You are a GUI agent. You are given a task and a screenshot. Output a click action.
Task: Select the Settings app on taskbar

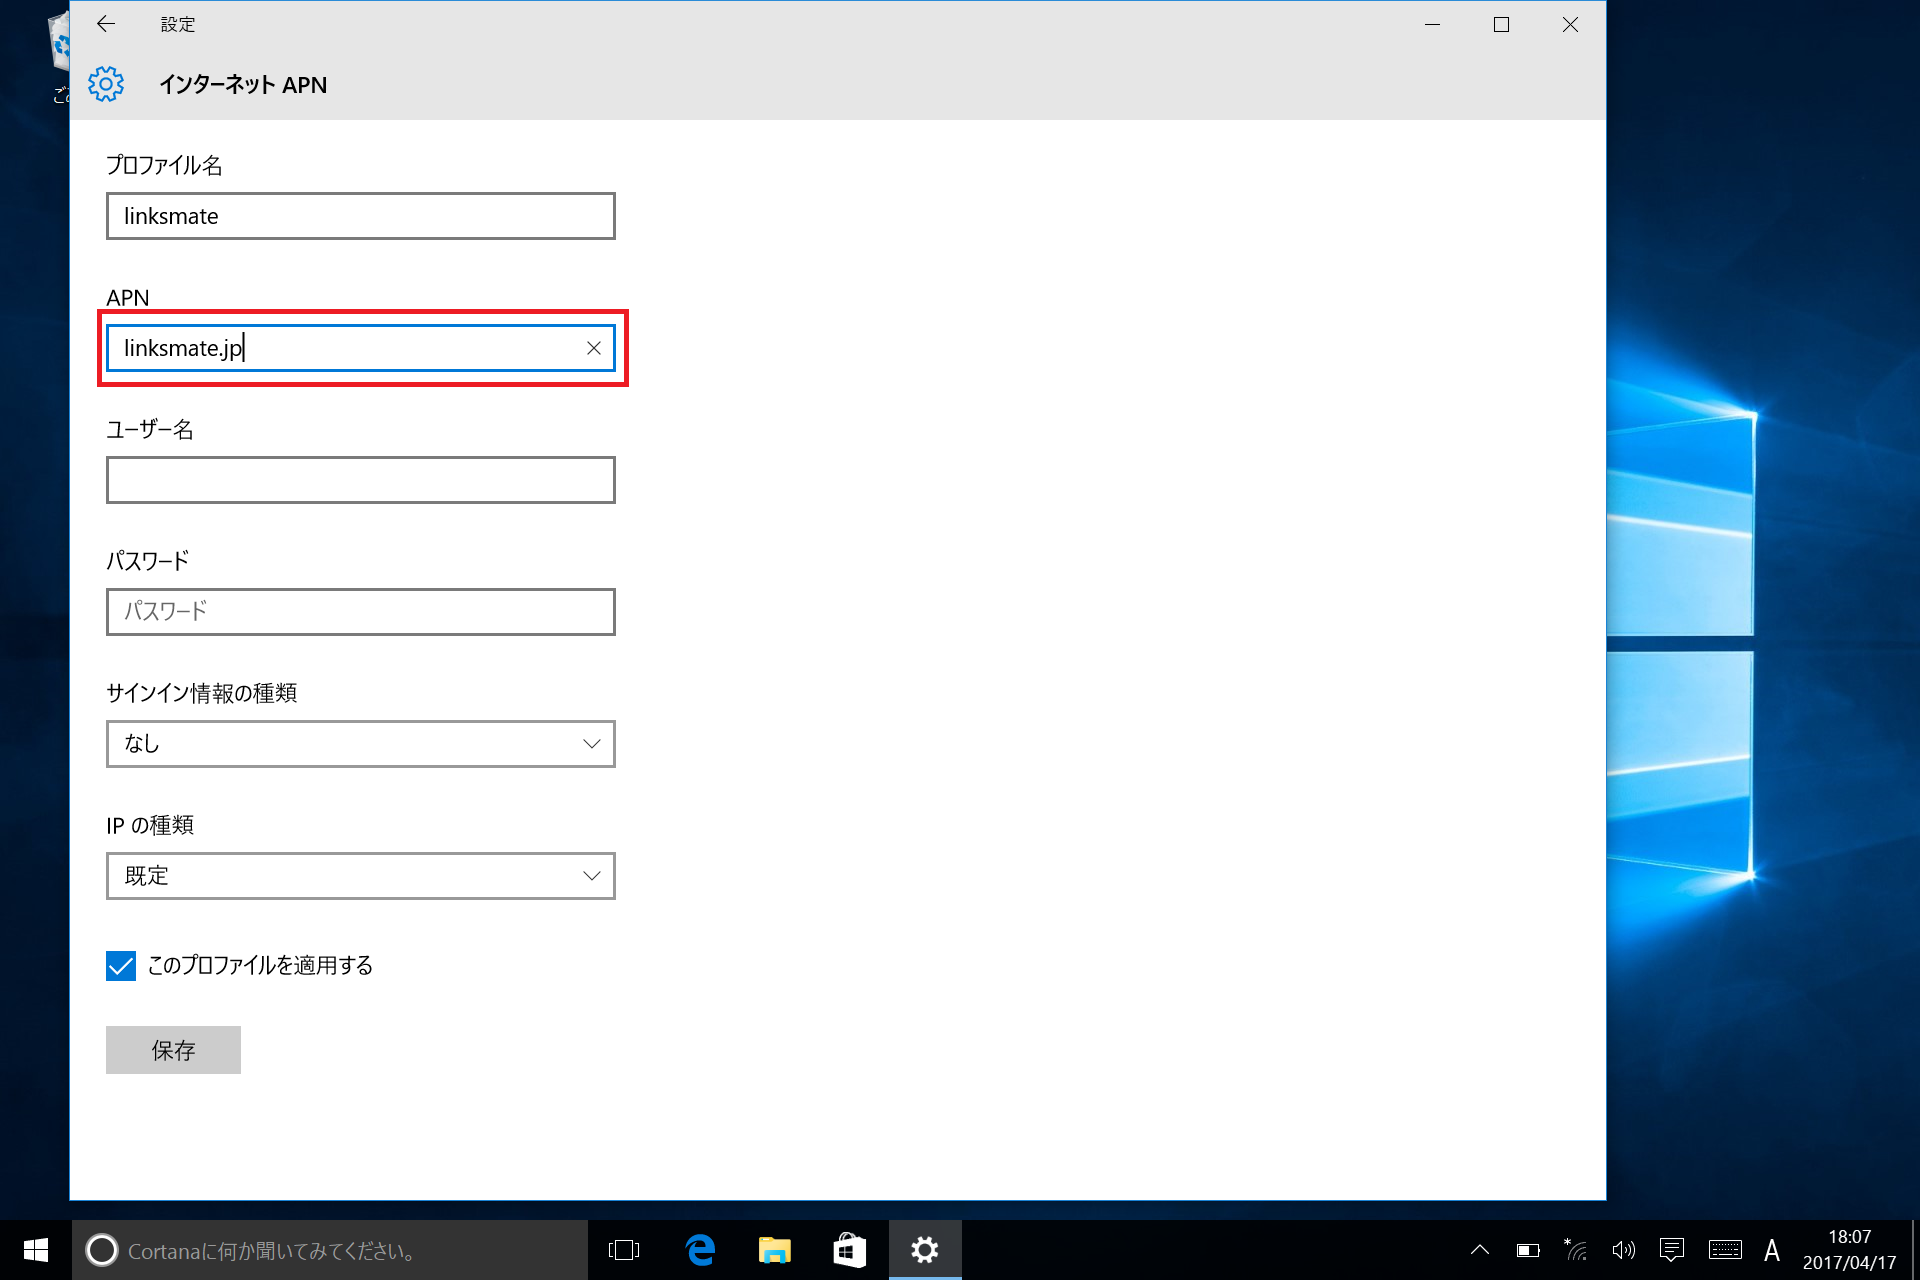click(925, 1250)
